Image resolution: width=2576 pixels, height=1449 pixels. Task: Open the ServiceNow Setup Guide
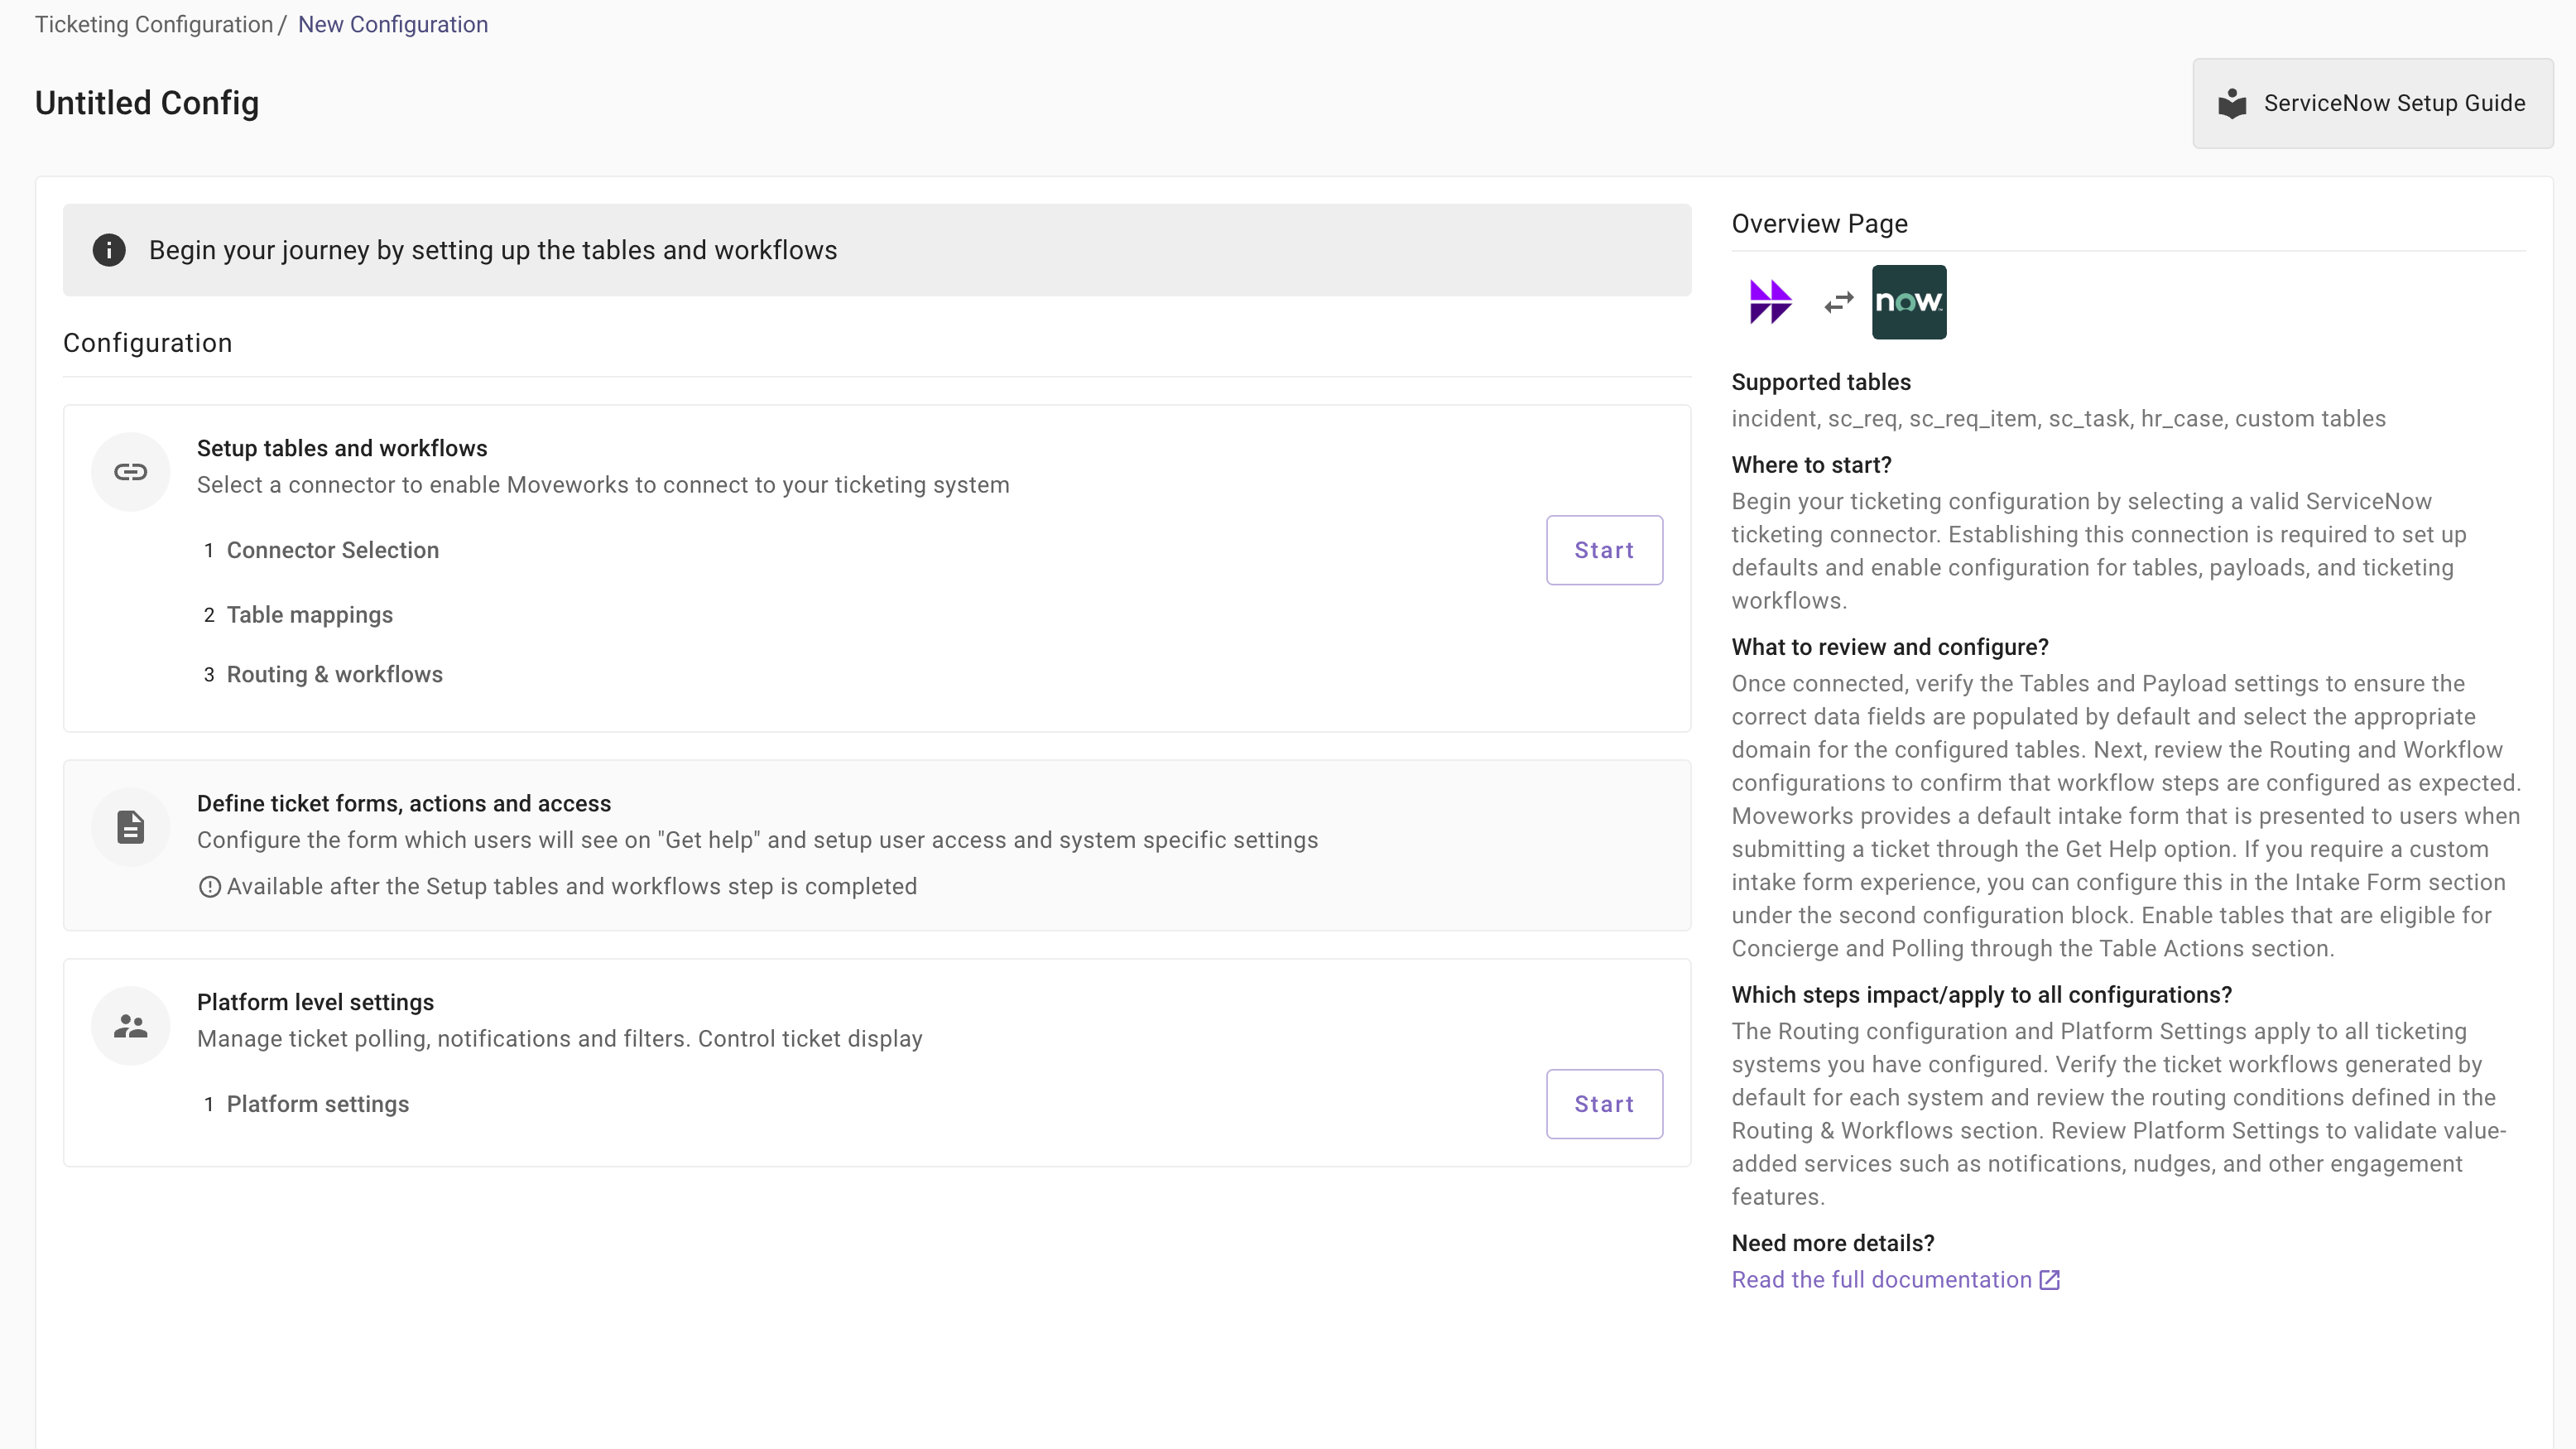coord(2372,103)
